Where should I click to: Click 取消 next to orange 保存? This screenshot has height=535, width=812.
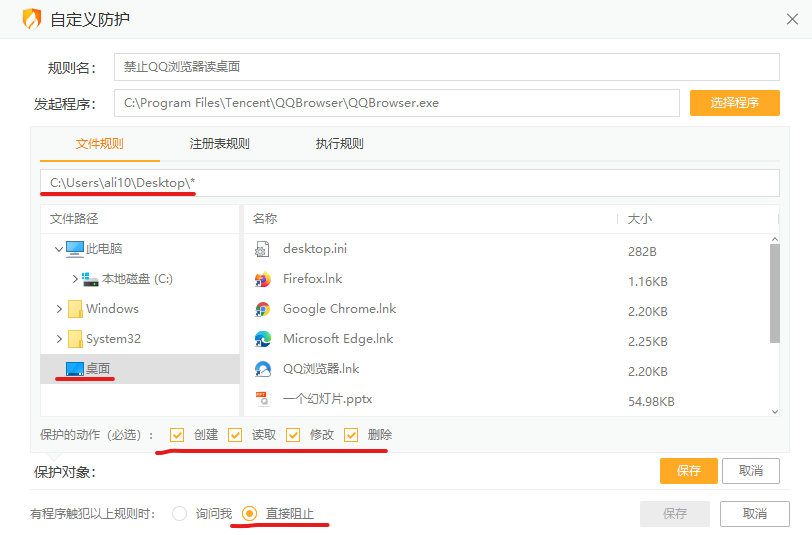[x=751, y=471]
